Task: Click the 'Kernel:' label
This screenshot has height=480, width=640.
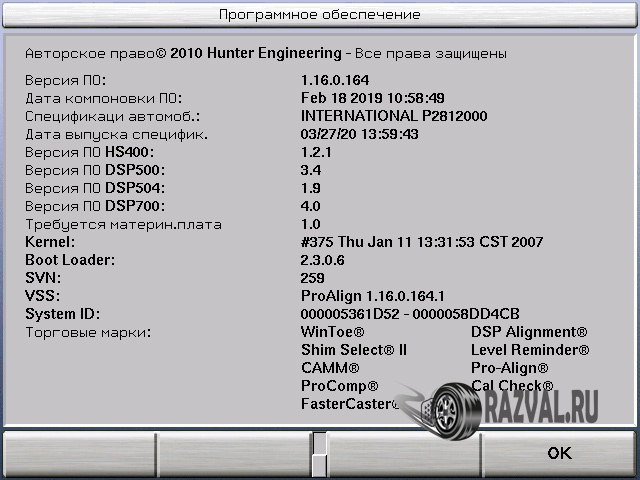Action: click(50, 242)
